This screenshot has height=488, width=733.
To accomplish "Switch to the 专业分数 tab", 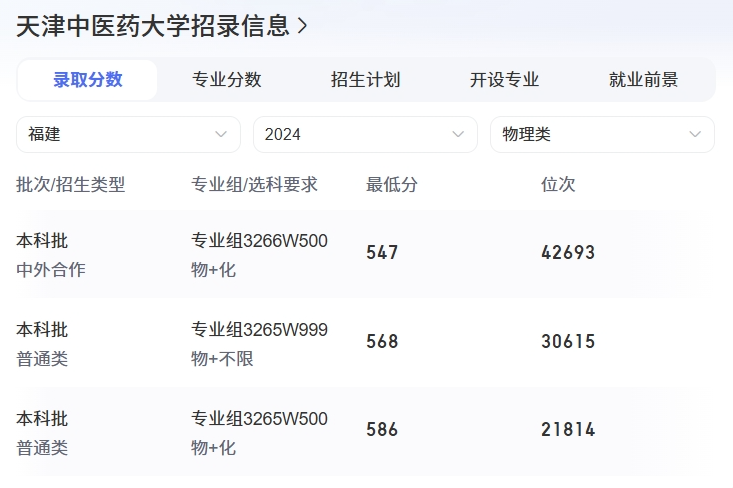I will pos(227,80).
